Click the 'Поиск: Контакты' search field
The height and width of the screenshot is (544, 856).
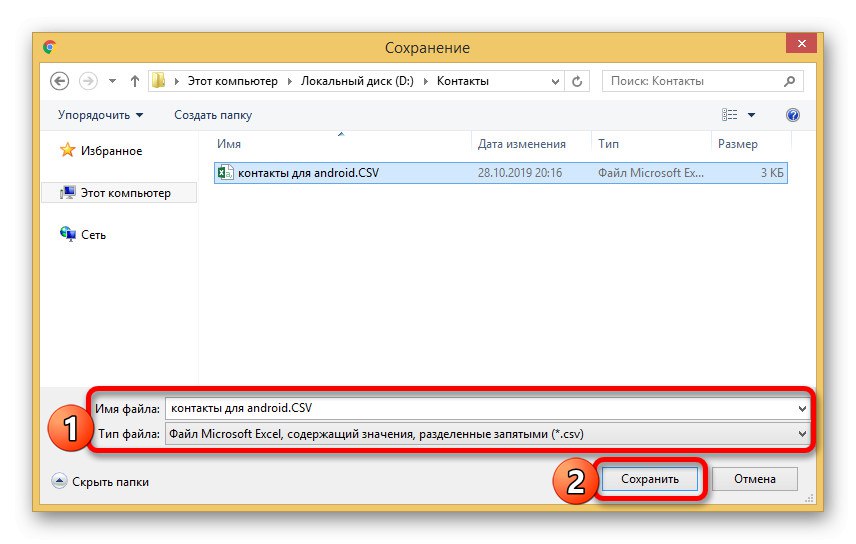(702, 81)
